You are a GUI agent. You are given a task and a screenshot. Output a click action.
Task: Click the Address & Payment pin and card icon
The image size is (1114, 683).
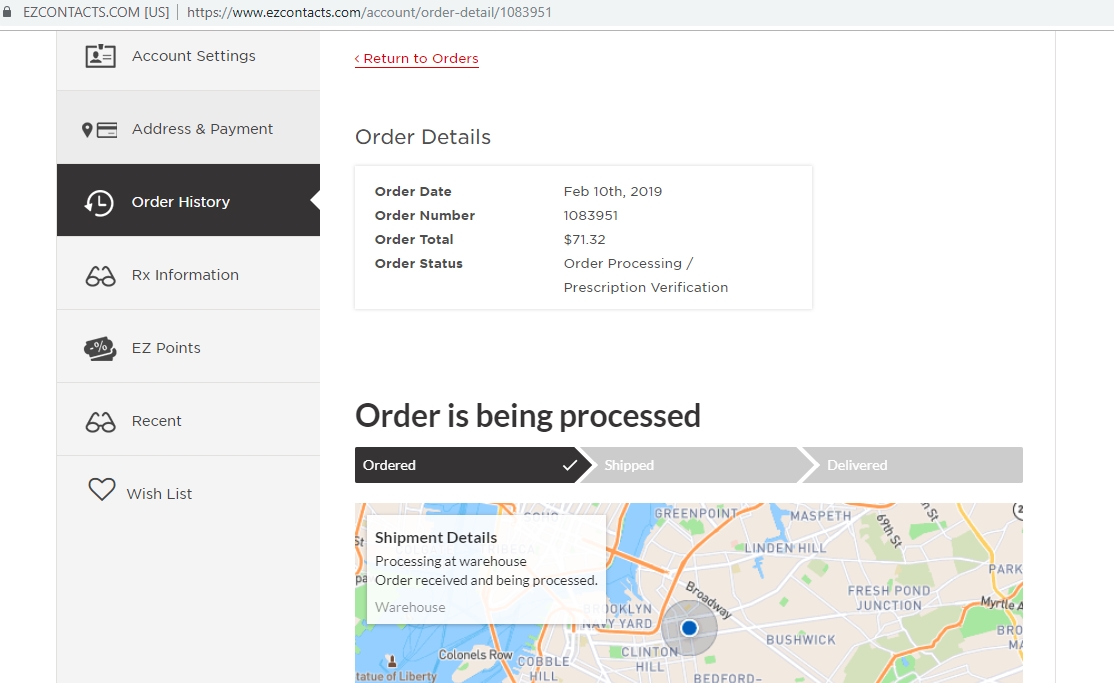click(x=99, y=130)
